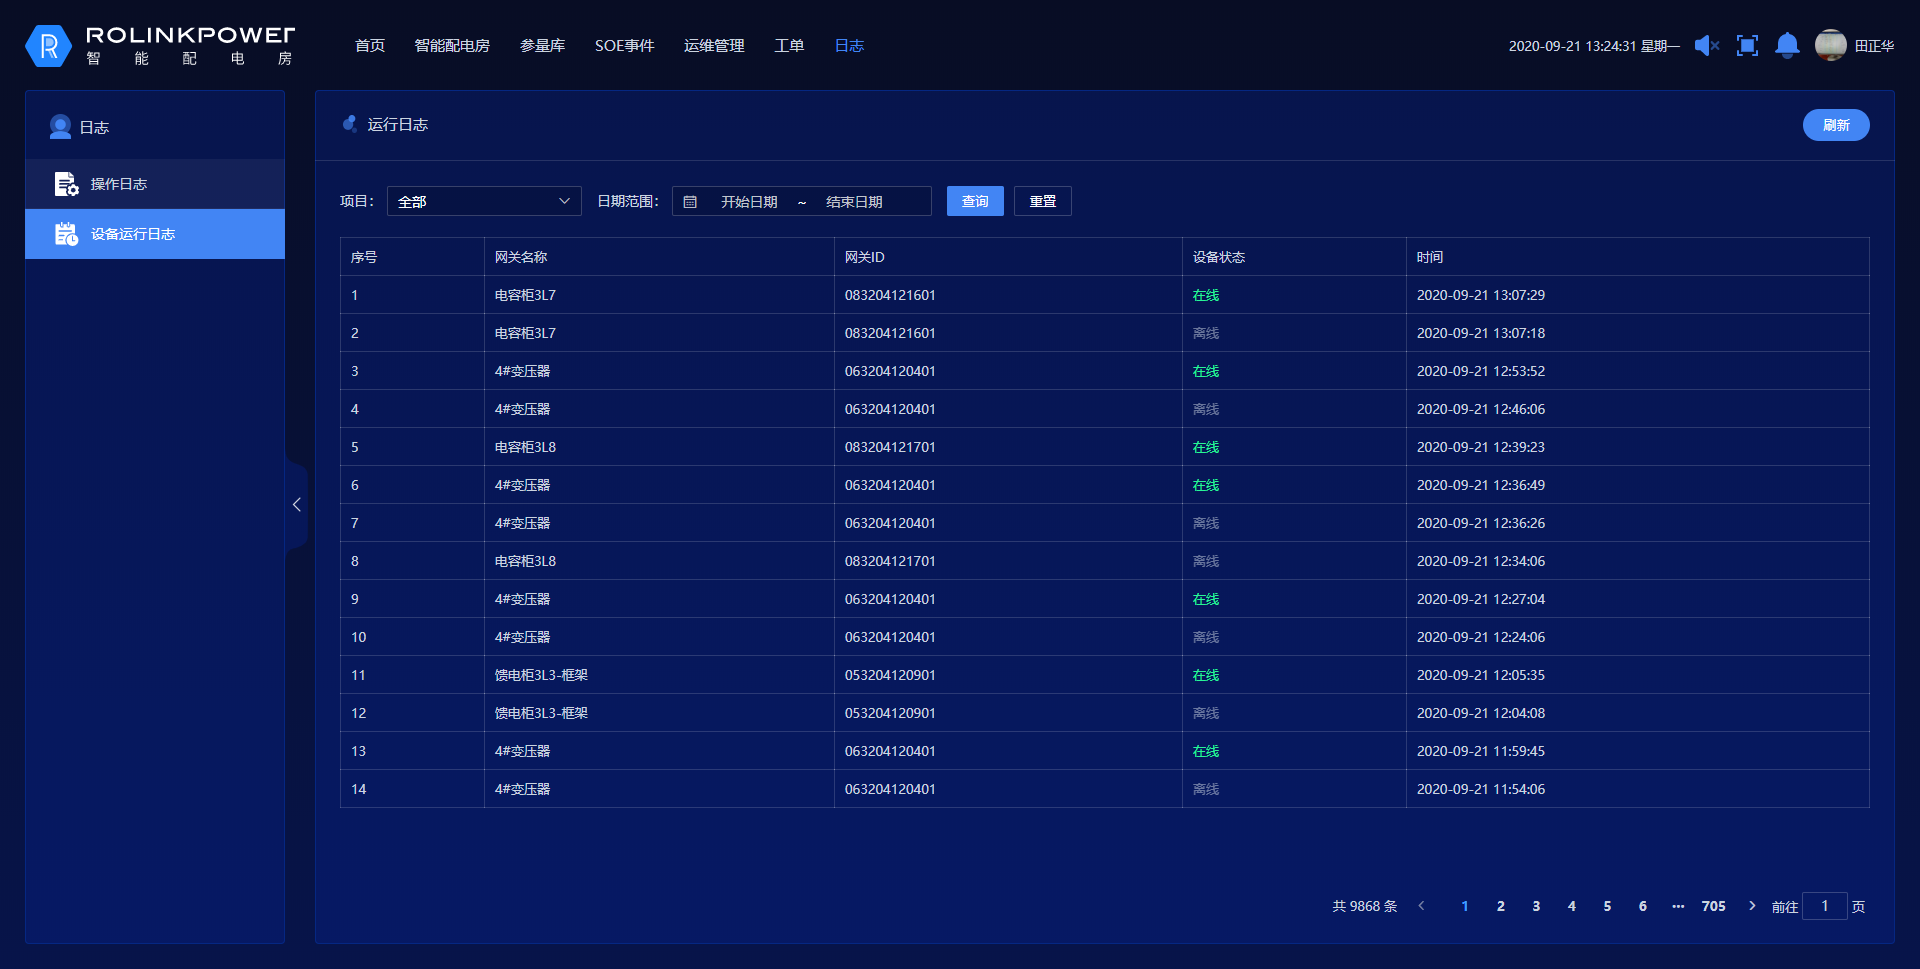Image resolution: width=1920 pixels, height=969 pixels.
Task: Open 工单 navigation item
Action: click(x=789, y=46)
